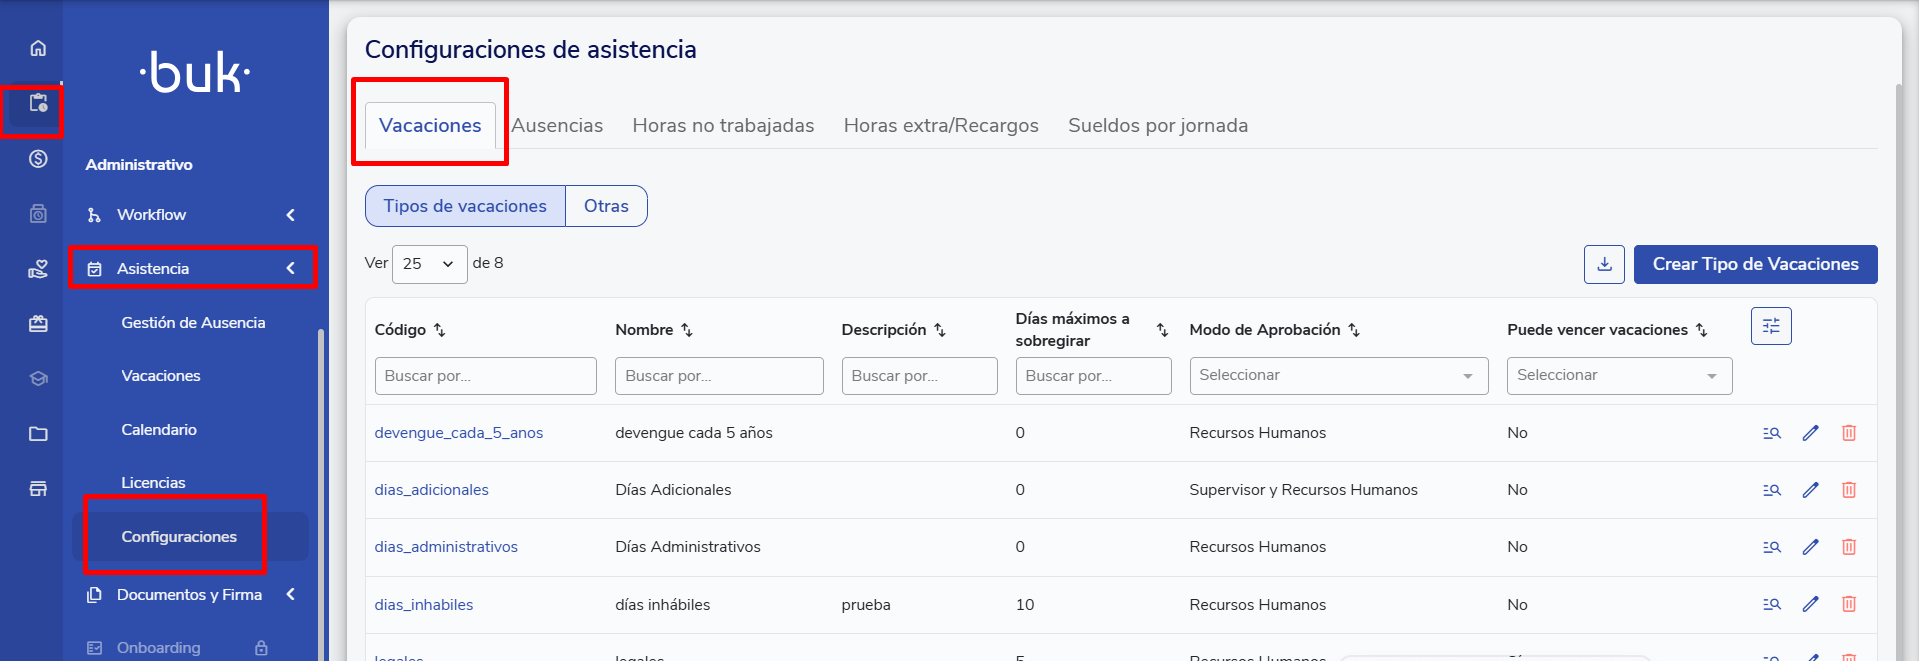Click the home icon in sidebar
1919x661 pixels.
click(x=38, y=48)
